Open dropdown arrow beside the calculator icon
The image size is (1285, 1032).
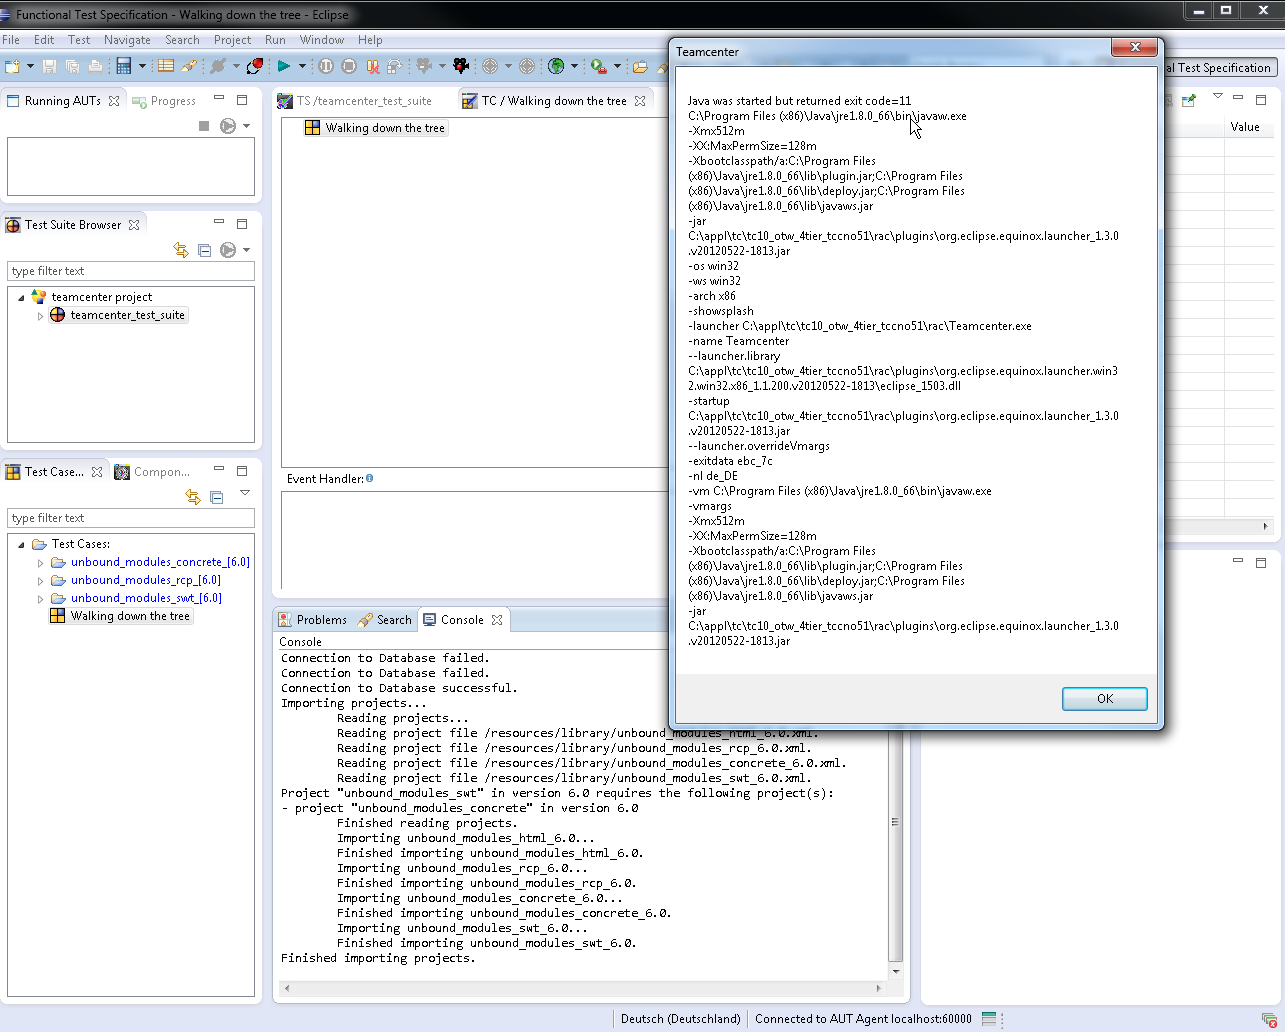tap(142, 67)
